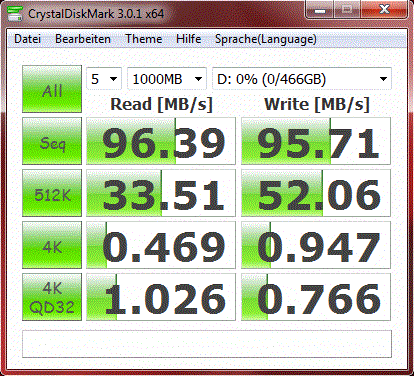
Task: Click the empty comment field at the bottom
Action: coord(207,344)
